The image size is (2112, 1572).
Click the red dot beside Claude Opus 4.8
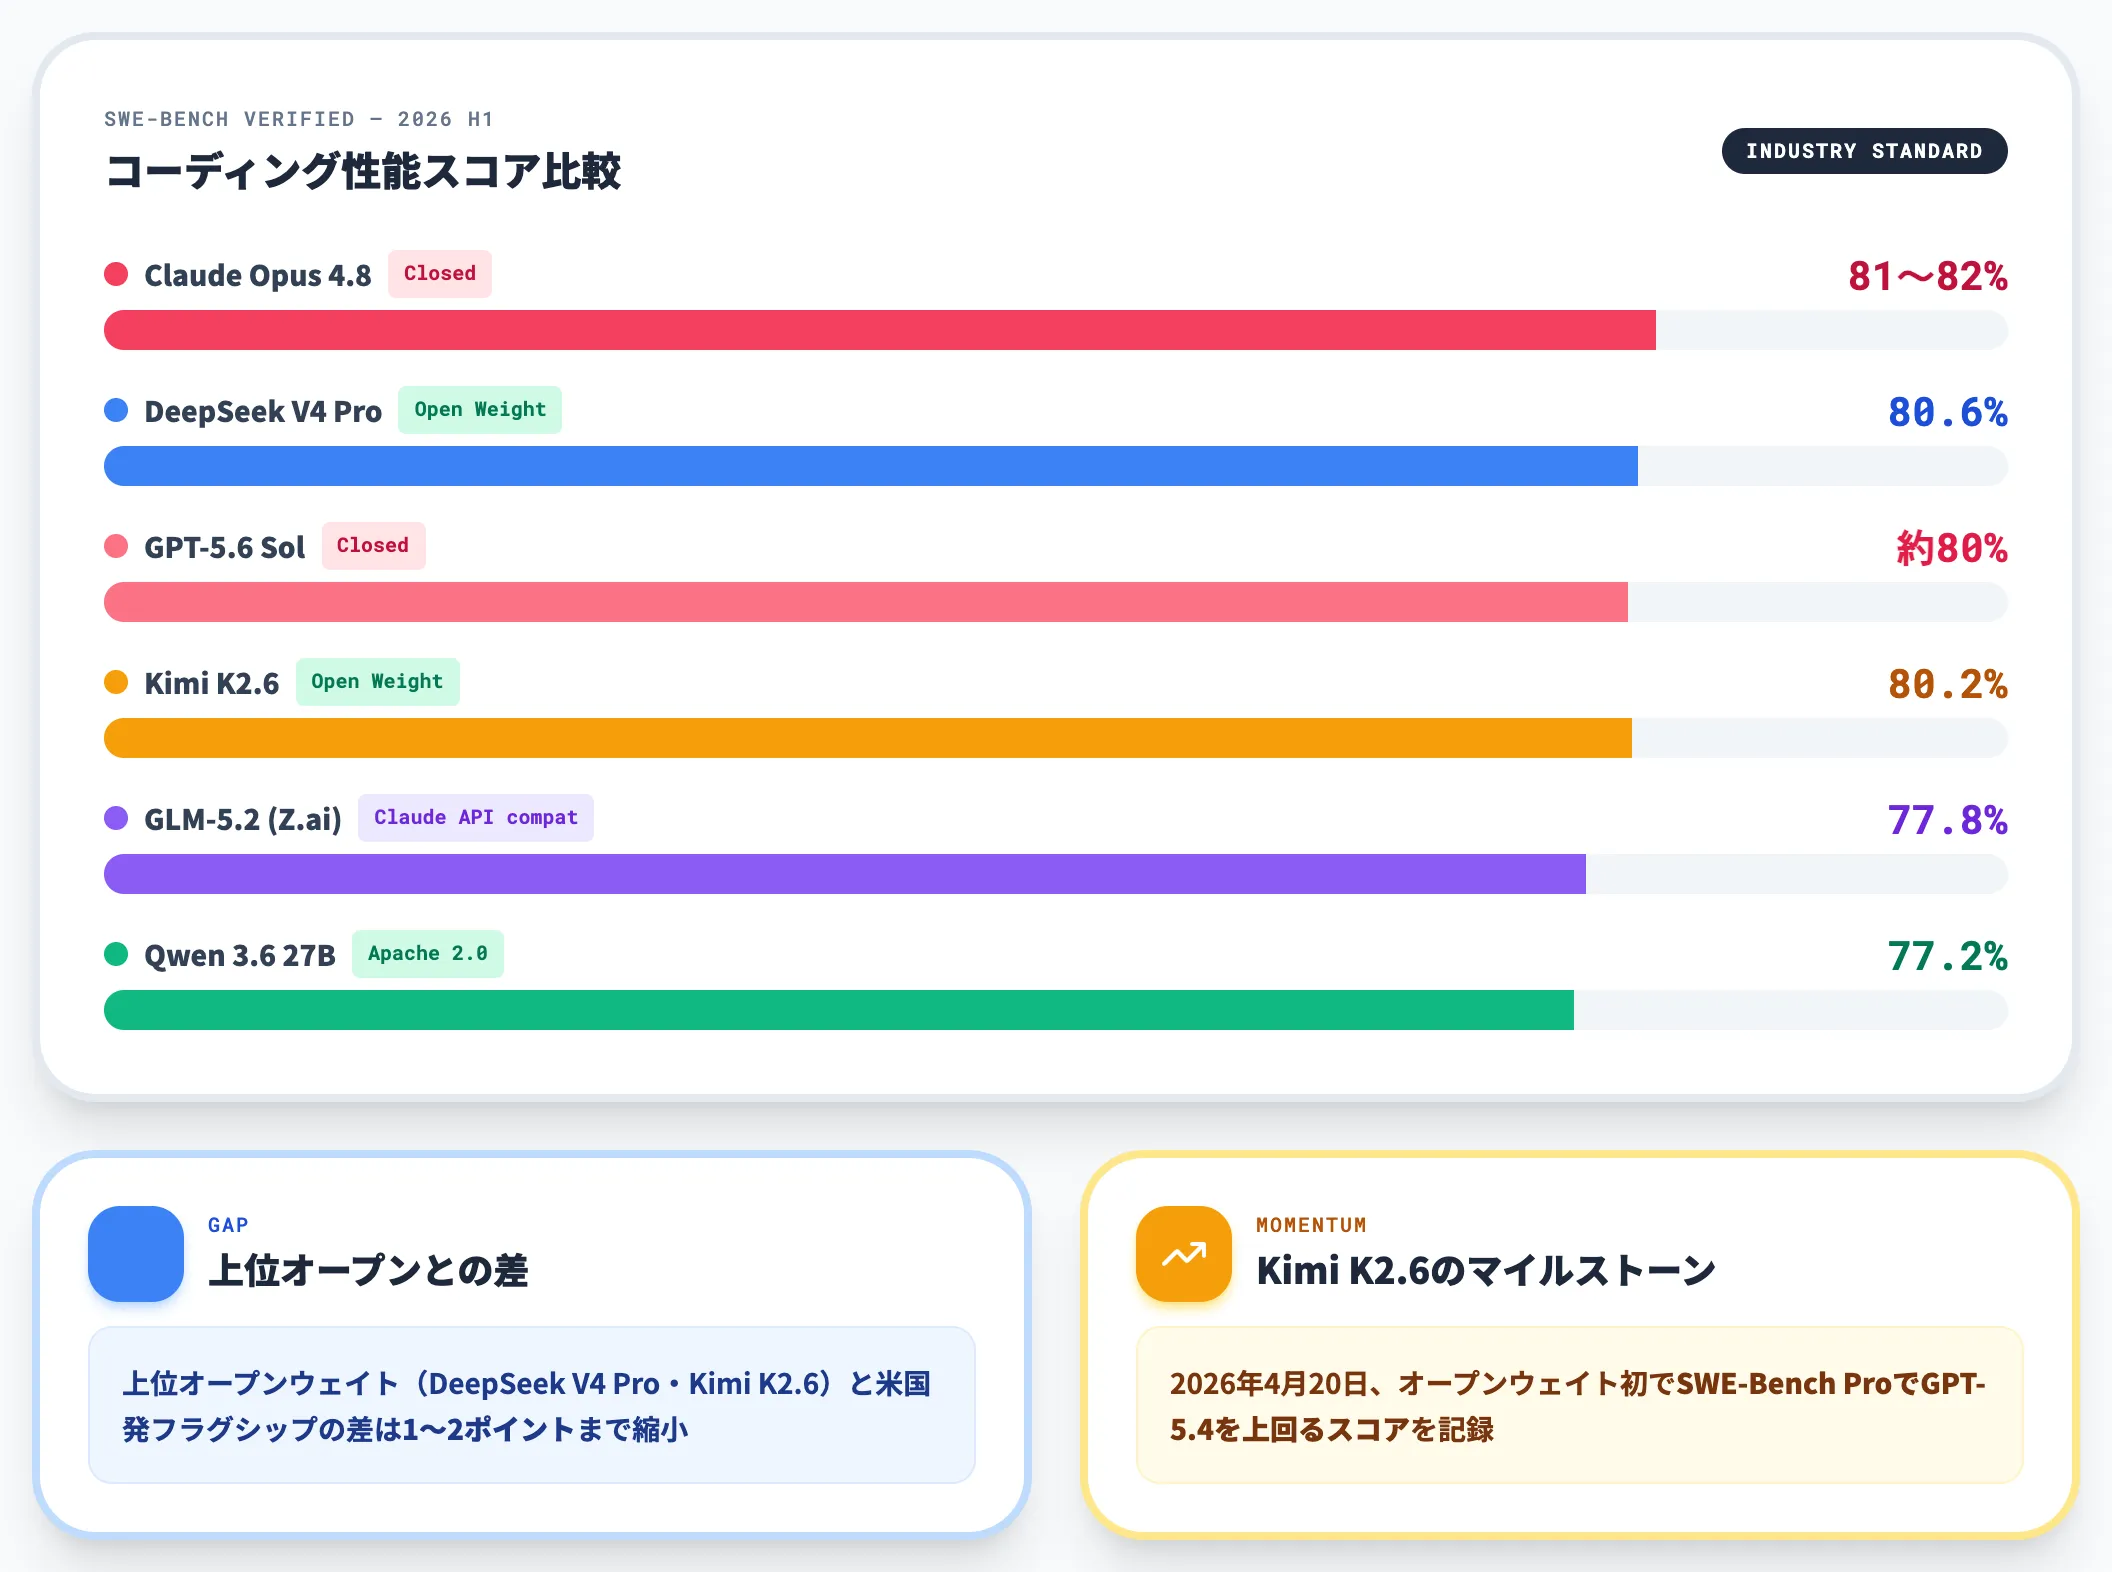116,274
